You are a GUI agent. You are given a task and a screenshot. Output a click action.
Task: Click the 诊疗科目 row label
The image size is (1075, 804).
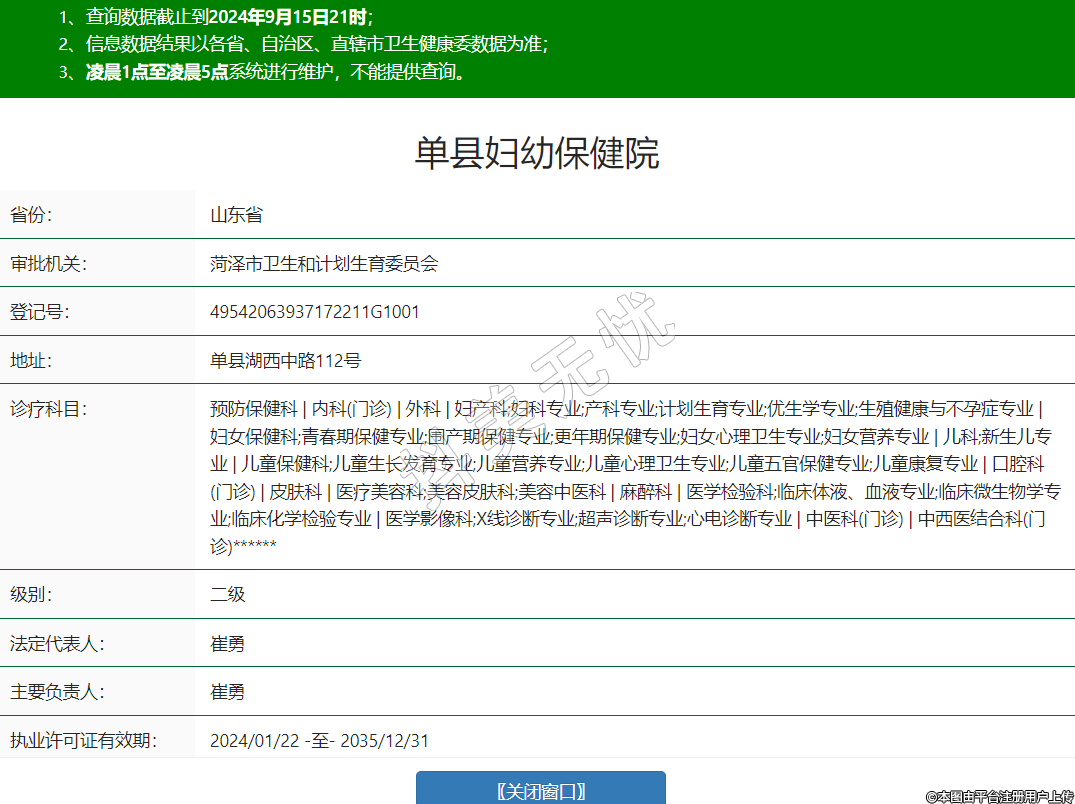(x=48, y=409)
